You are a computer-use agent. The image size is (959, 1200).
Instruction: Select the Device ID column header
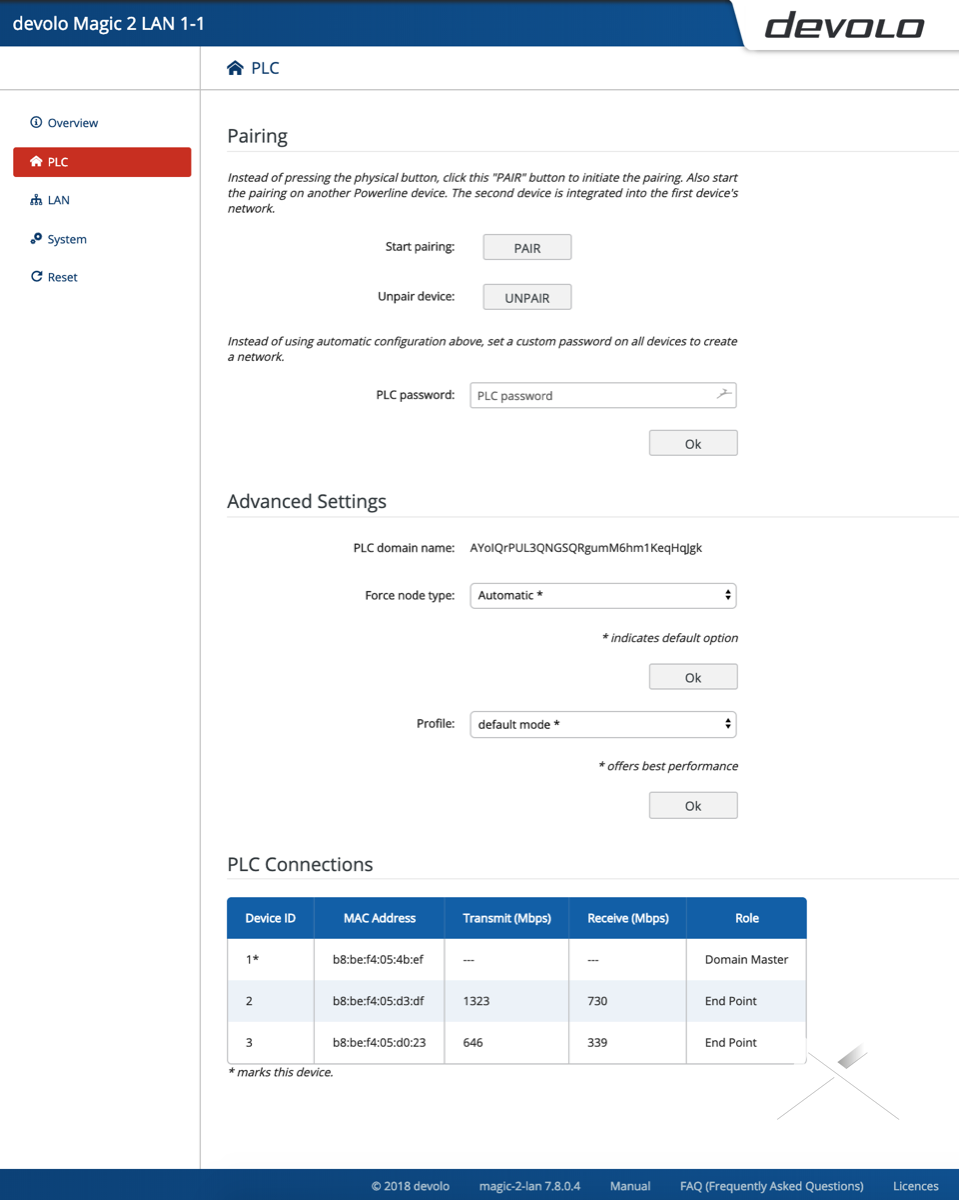[x=270, y=918]
